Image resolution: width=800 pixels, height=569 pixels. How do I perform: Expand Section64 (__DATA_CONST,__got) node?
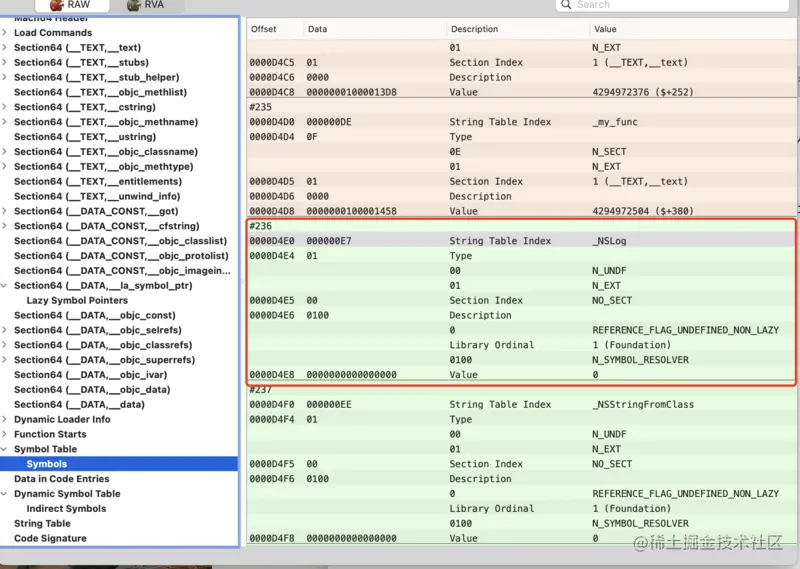5,211
